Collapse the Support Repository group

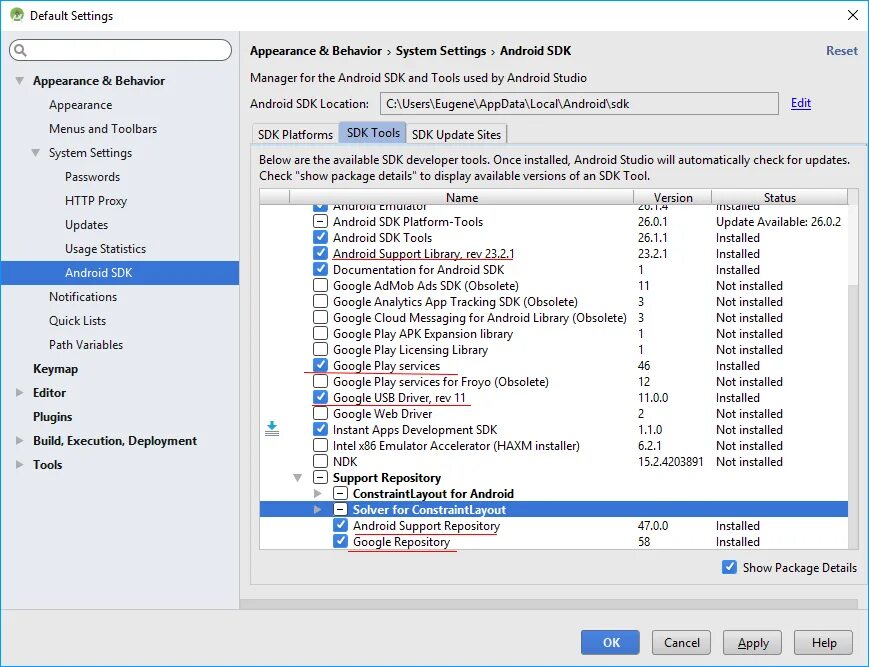[x=298, y=478]
